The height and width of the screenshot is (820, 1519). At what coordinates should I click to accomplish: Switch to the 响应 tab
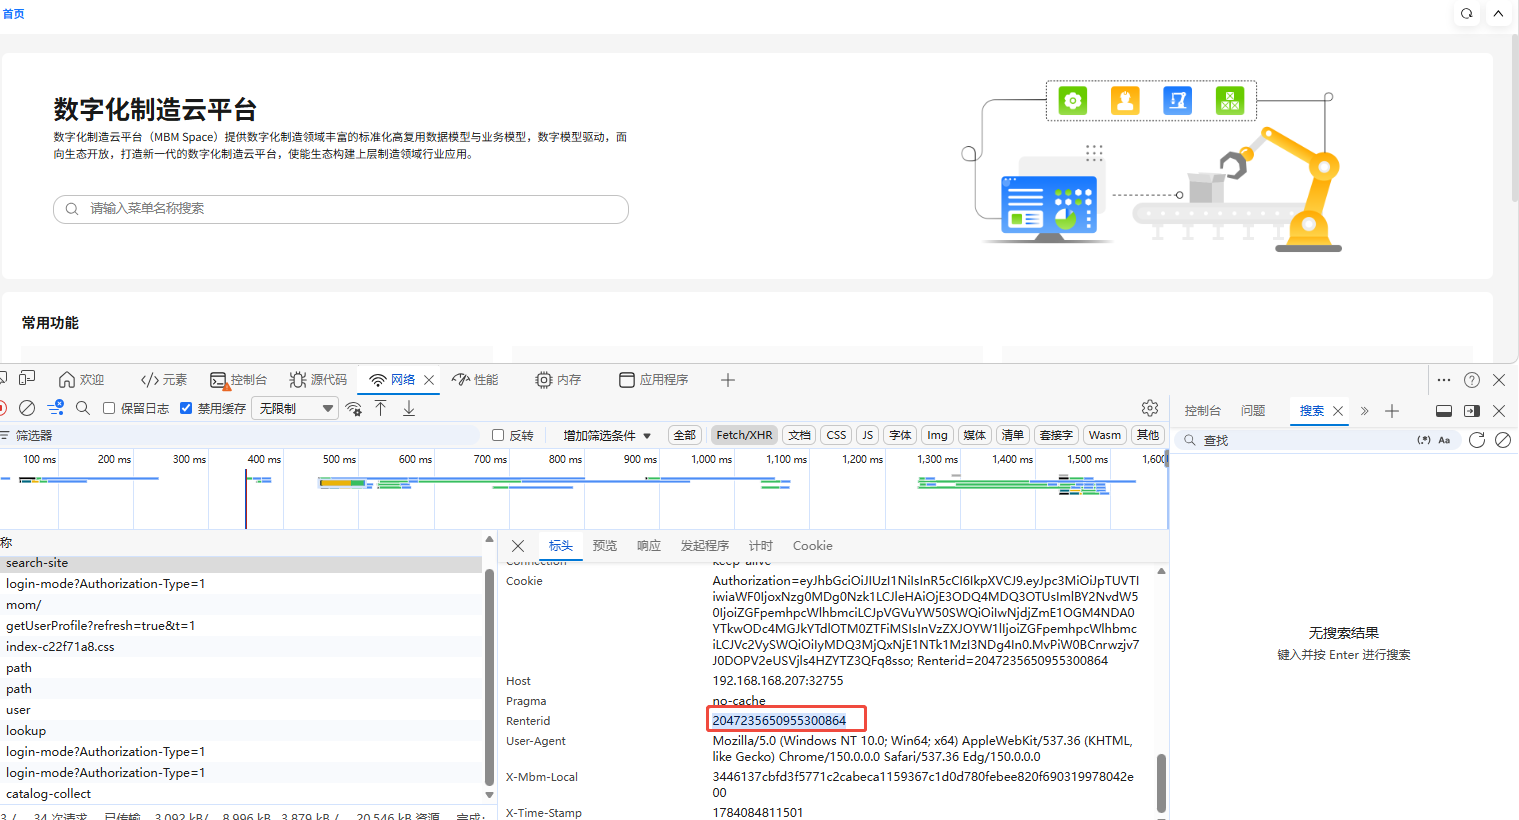[x=649, y=545]
